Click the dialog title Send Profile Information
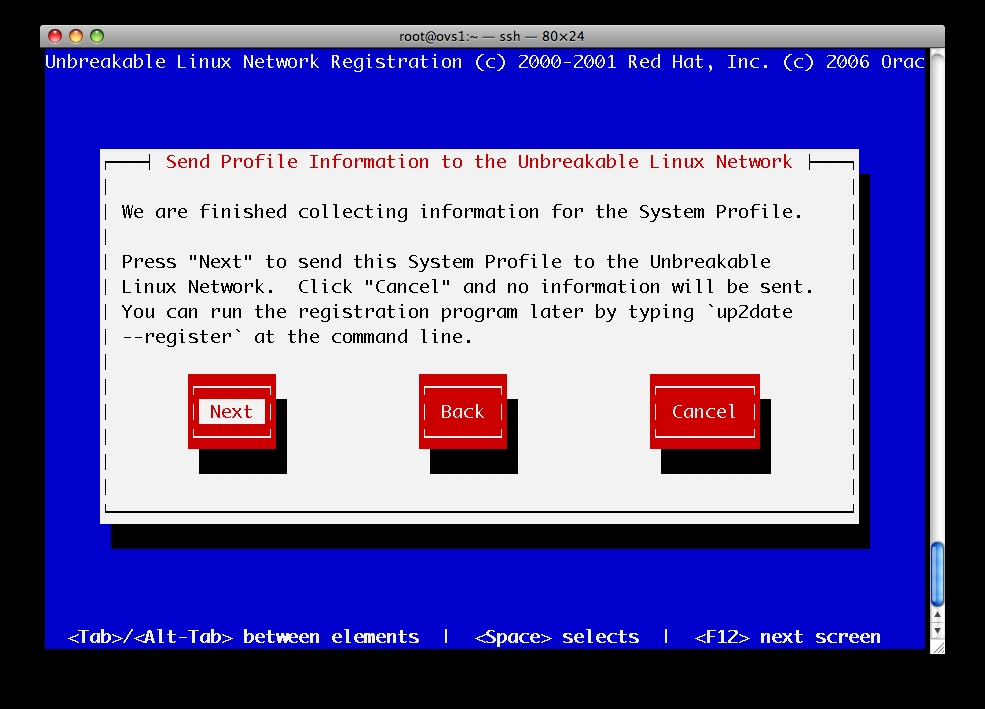This screenshot has height=709, width=985. (x=479, y=162)
